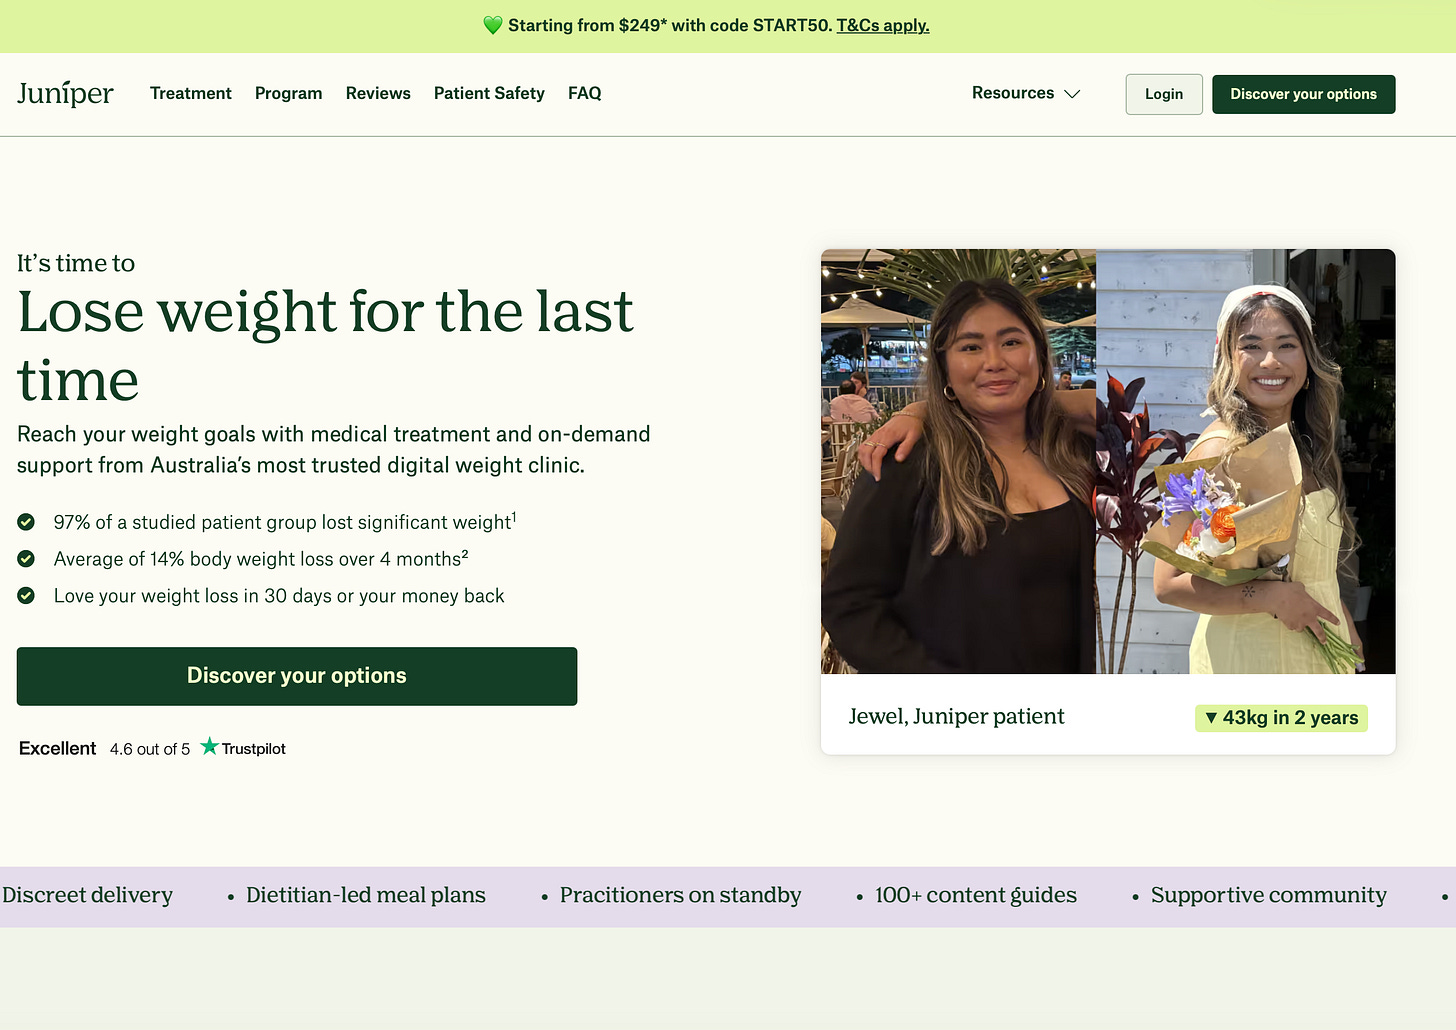
Task: Click the Login button
Action: (1164, 94)
